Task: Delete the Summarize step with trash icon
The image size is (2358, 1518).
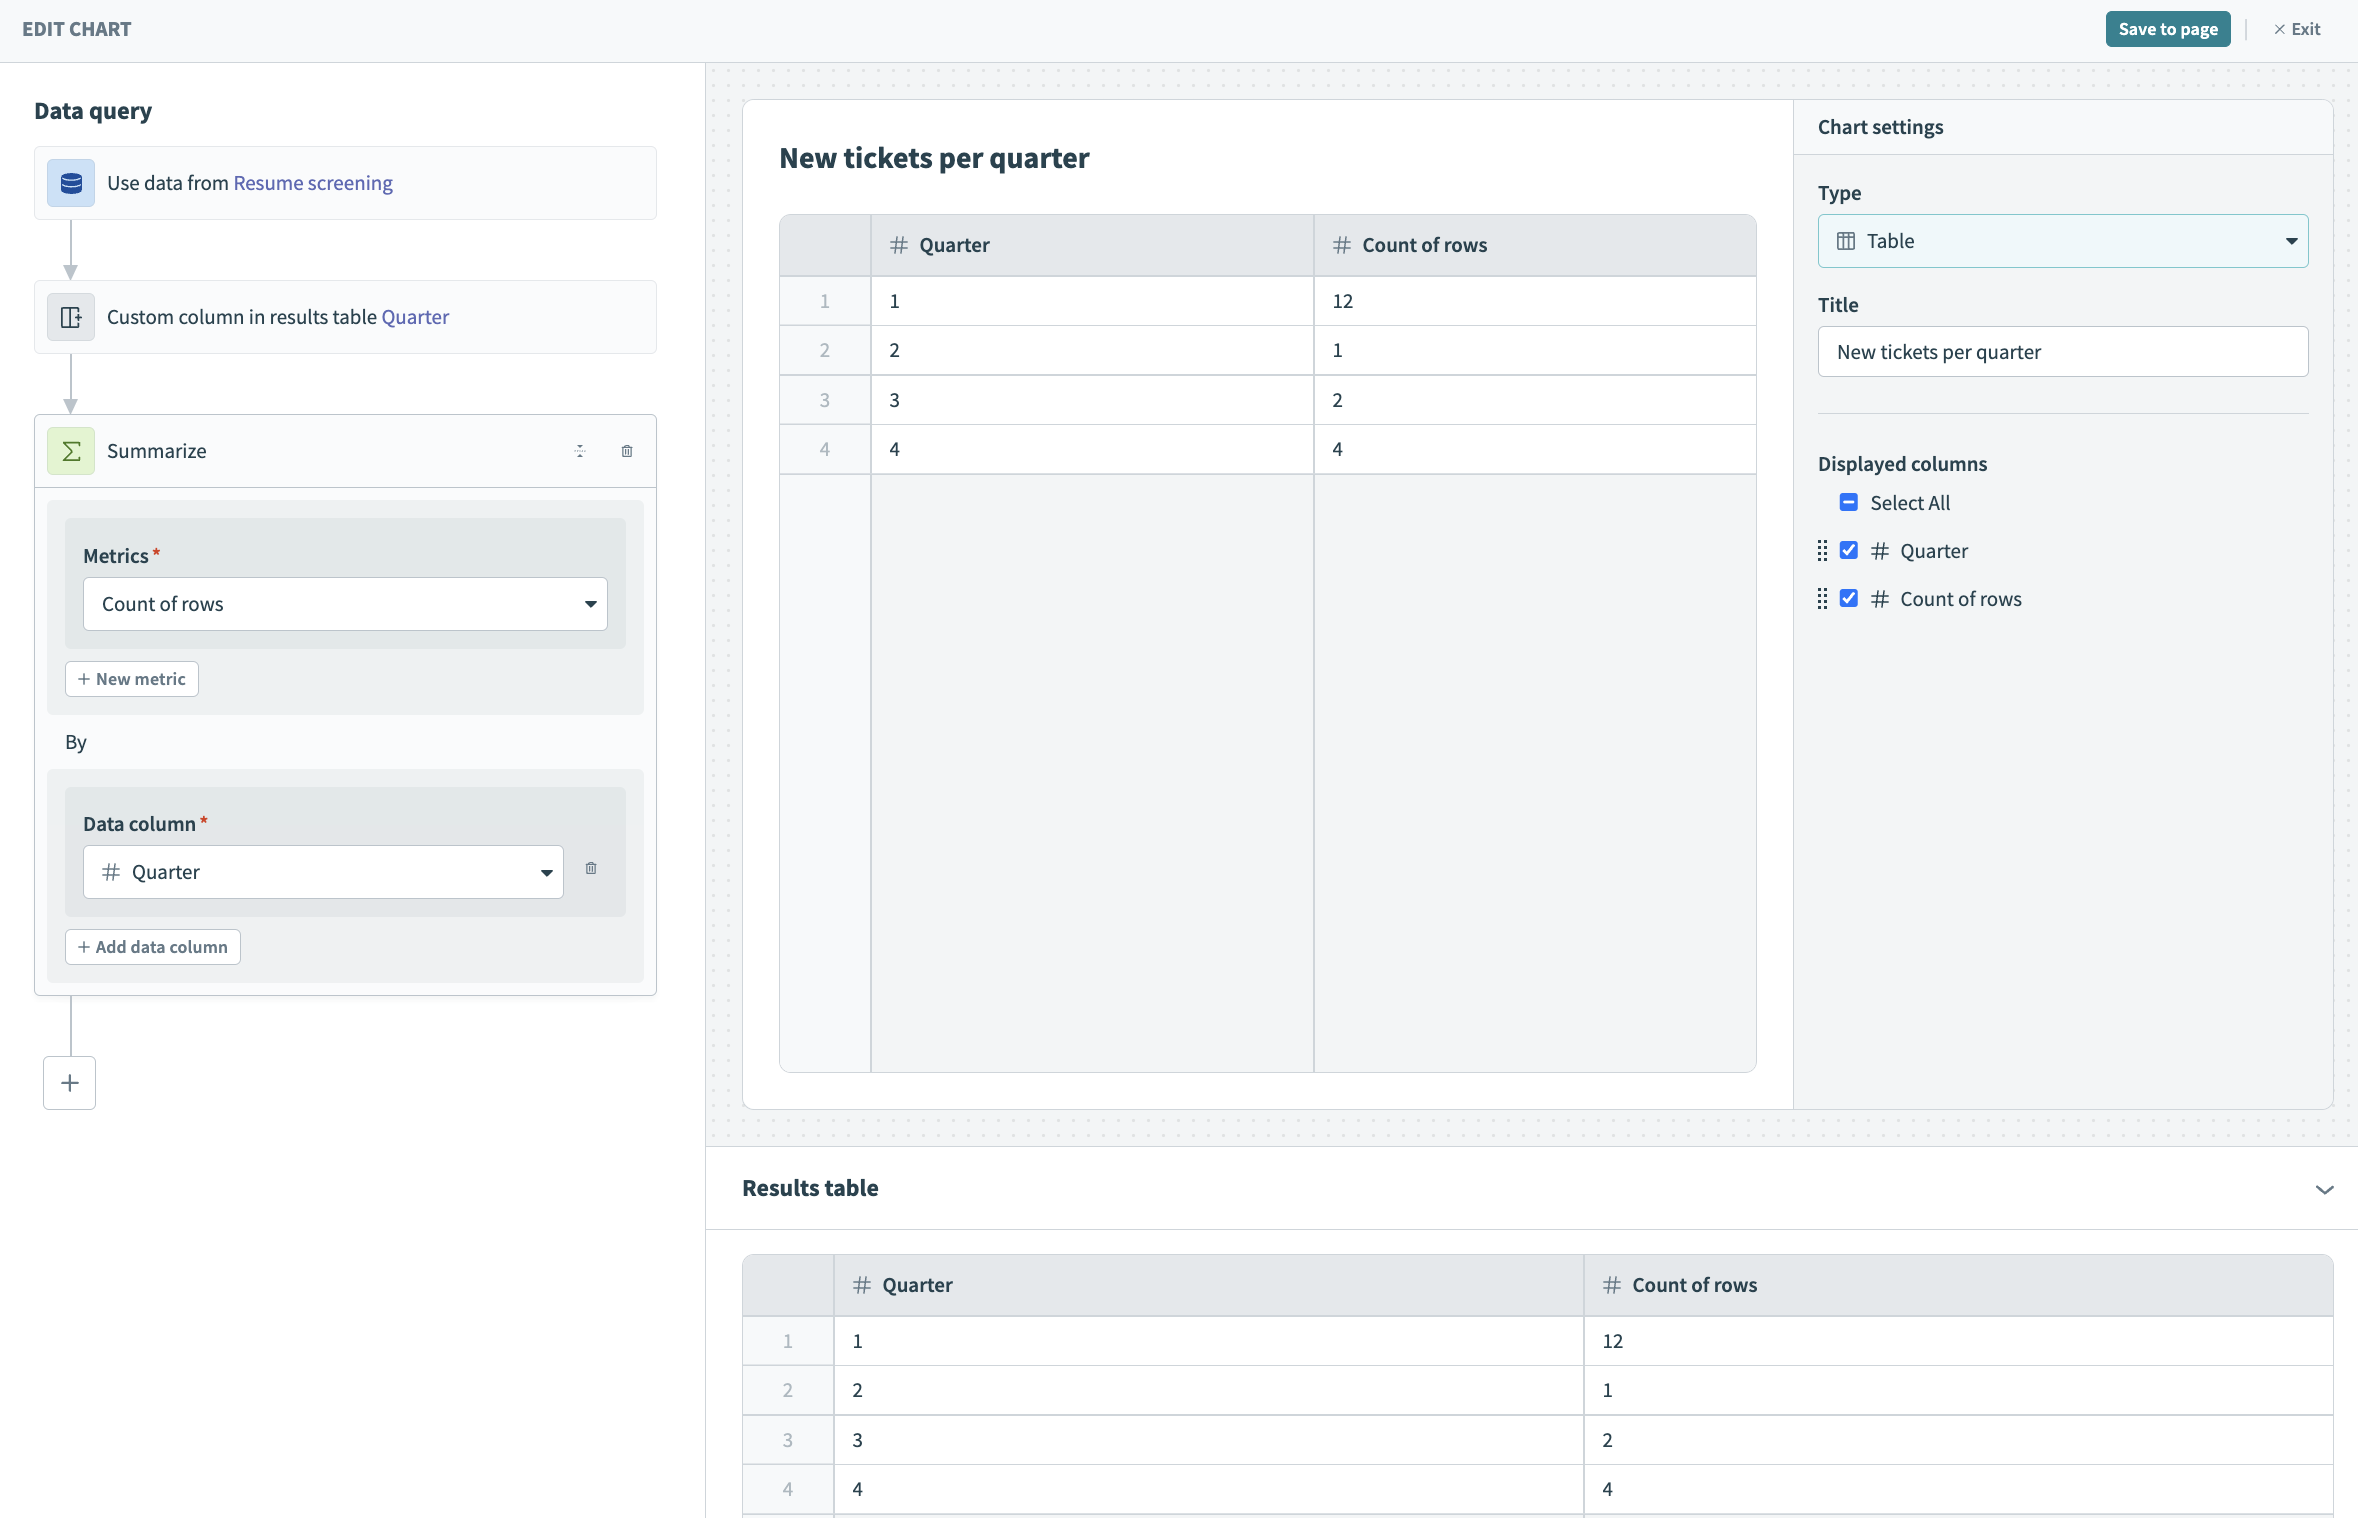Action: [x=627, y=451]
